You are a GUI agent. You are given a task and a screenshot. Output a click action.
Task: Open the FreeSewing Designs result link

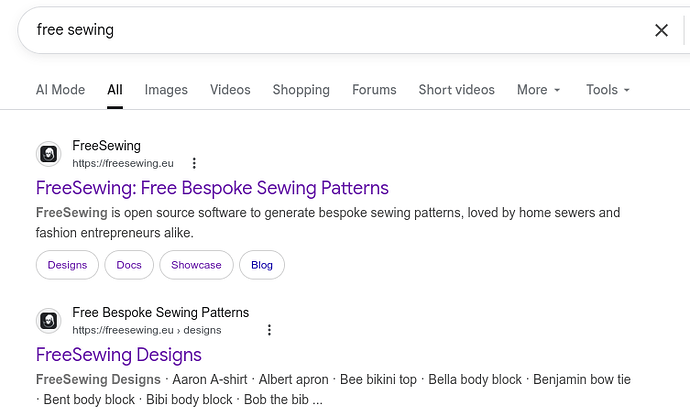pyautogui.click(x=119, y=355)
